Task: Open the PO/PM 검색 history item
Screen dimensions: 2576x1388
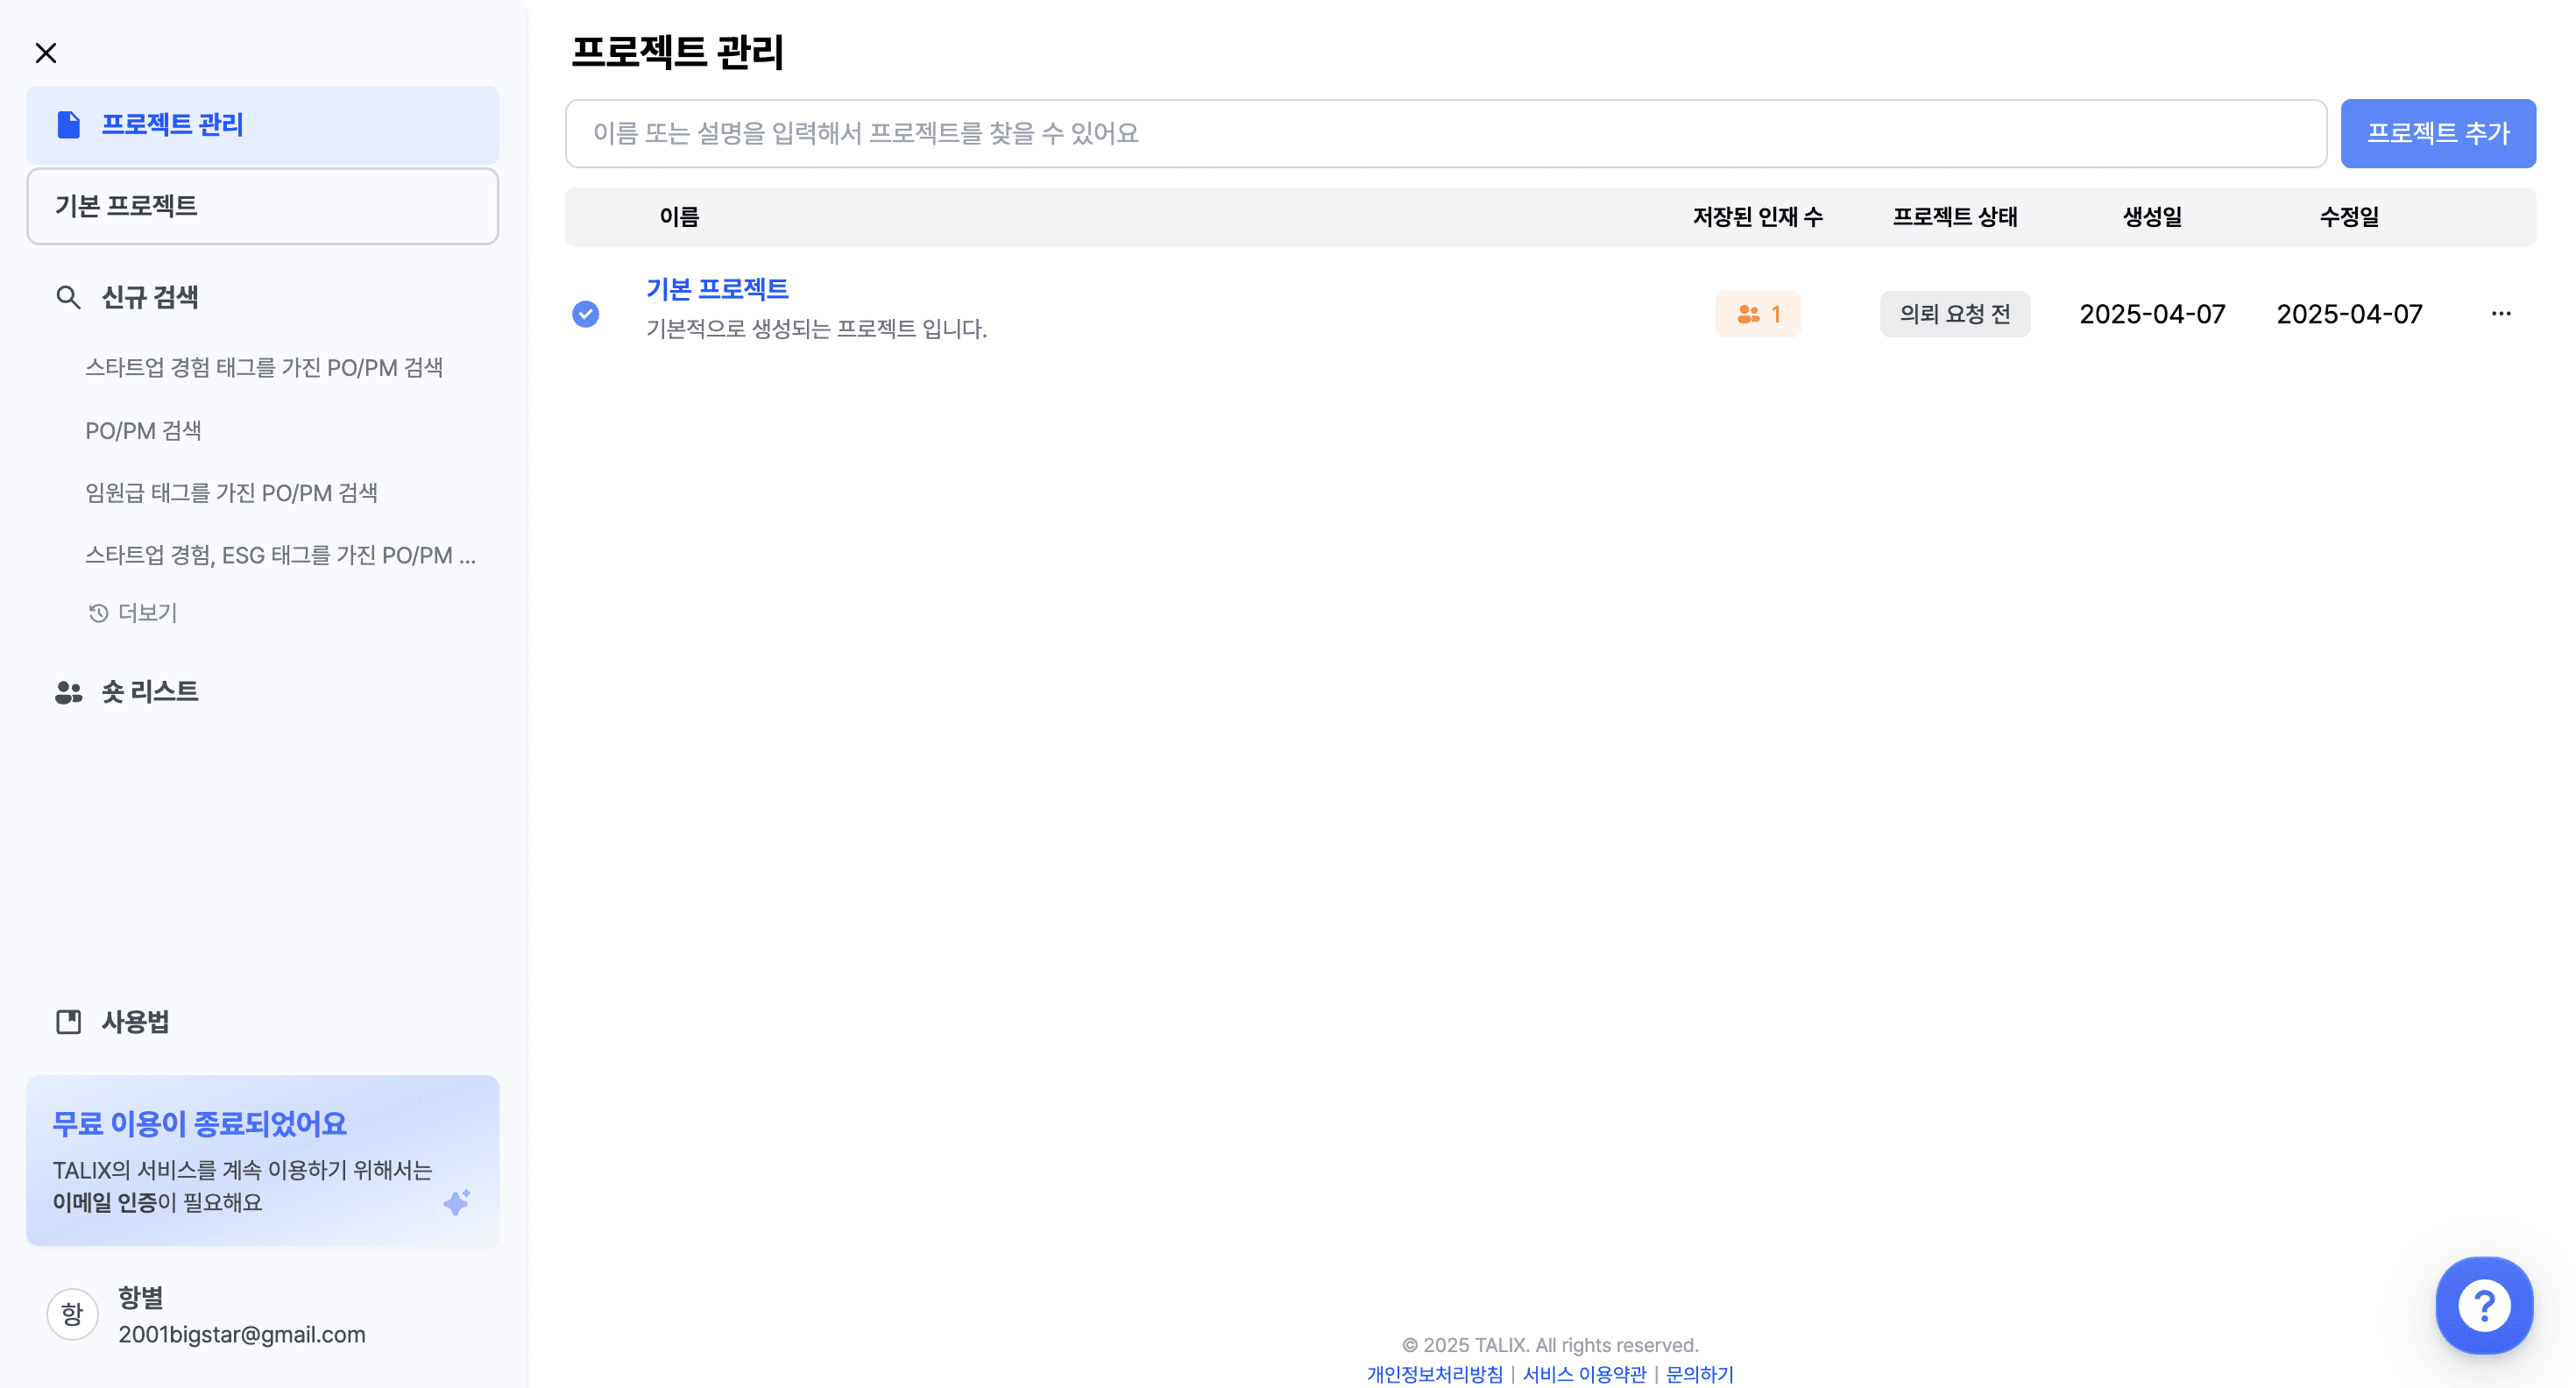Action: pyautogui.click(x=143, y=431)
